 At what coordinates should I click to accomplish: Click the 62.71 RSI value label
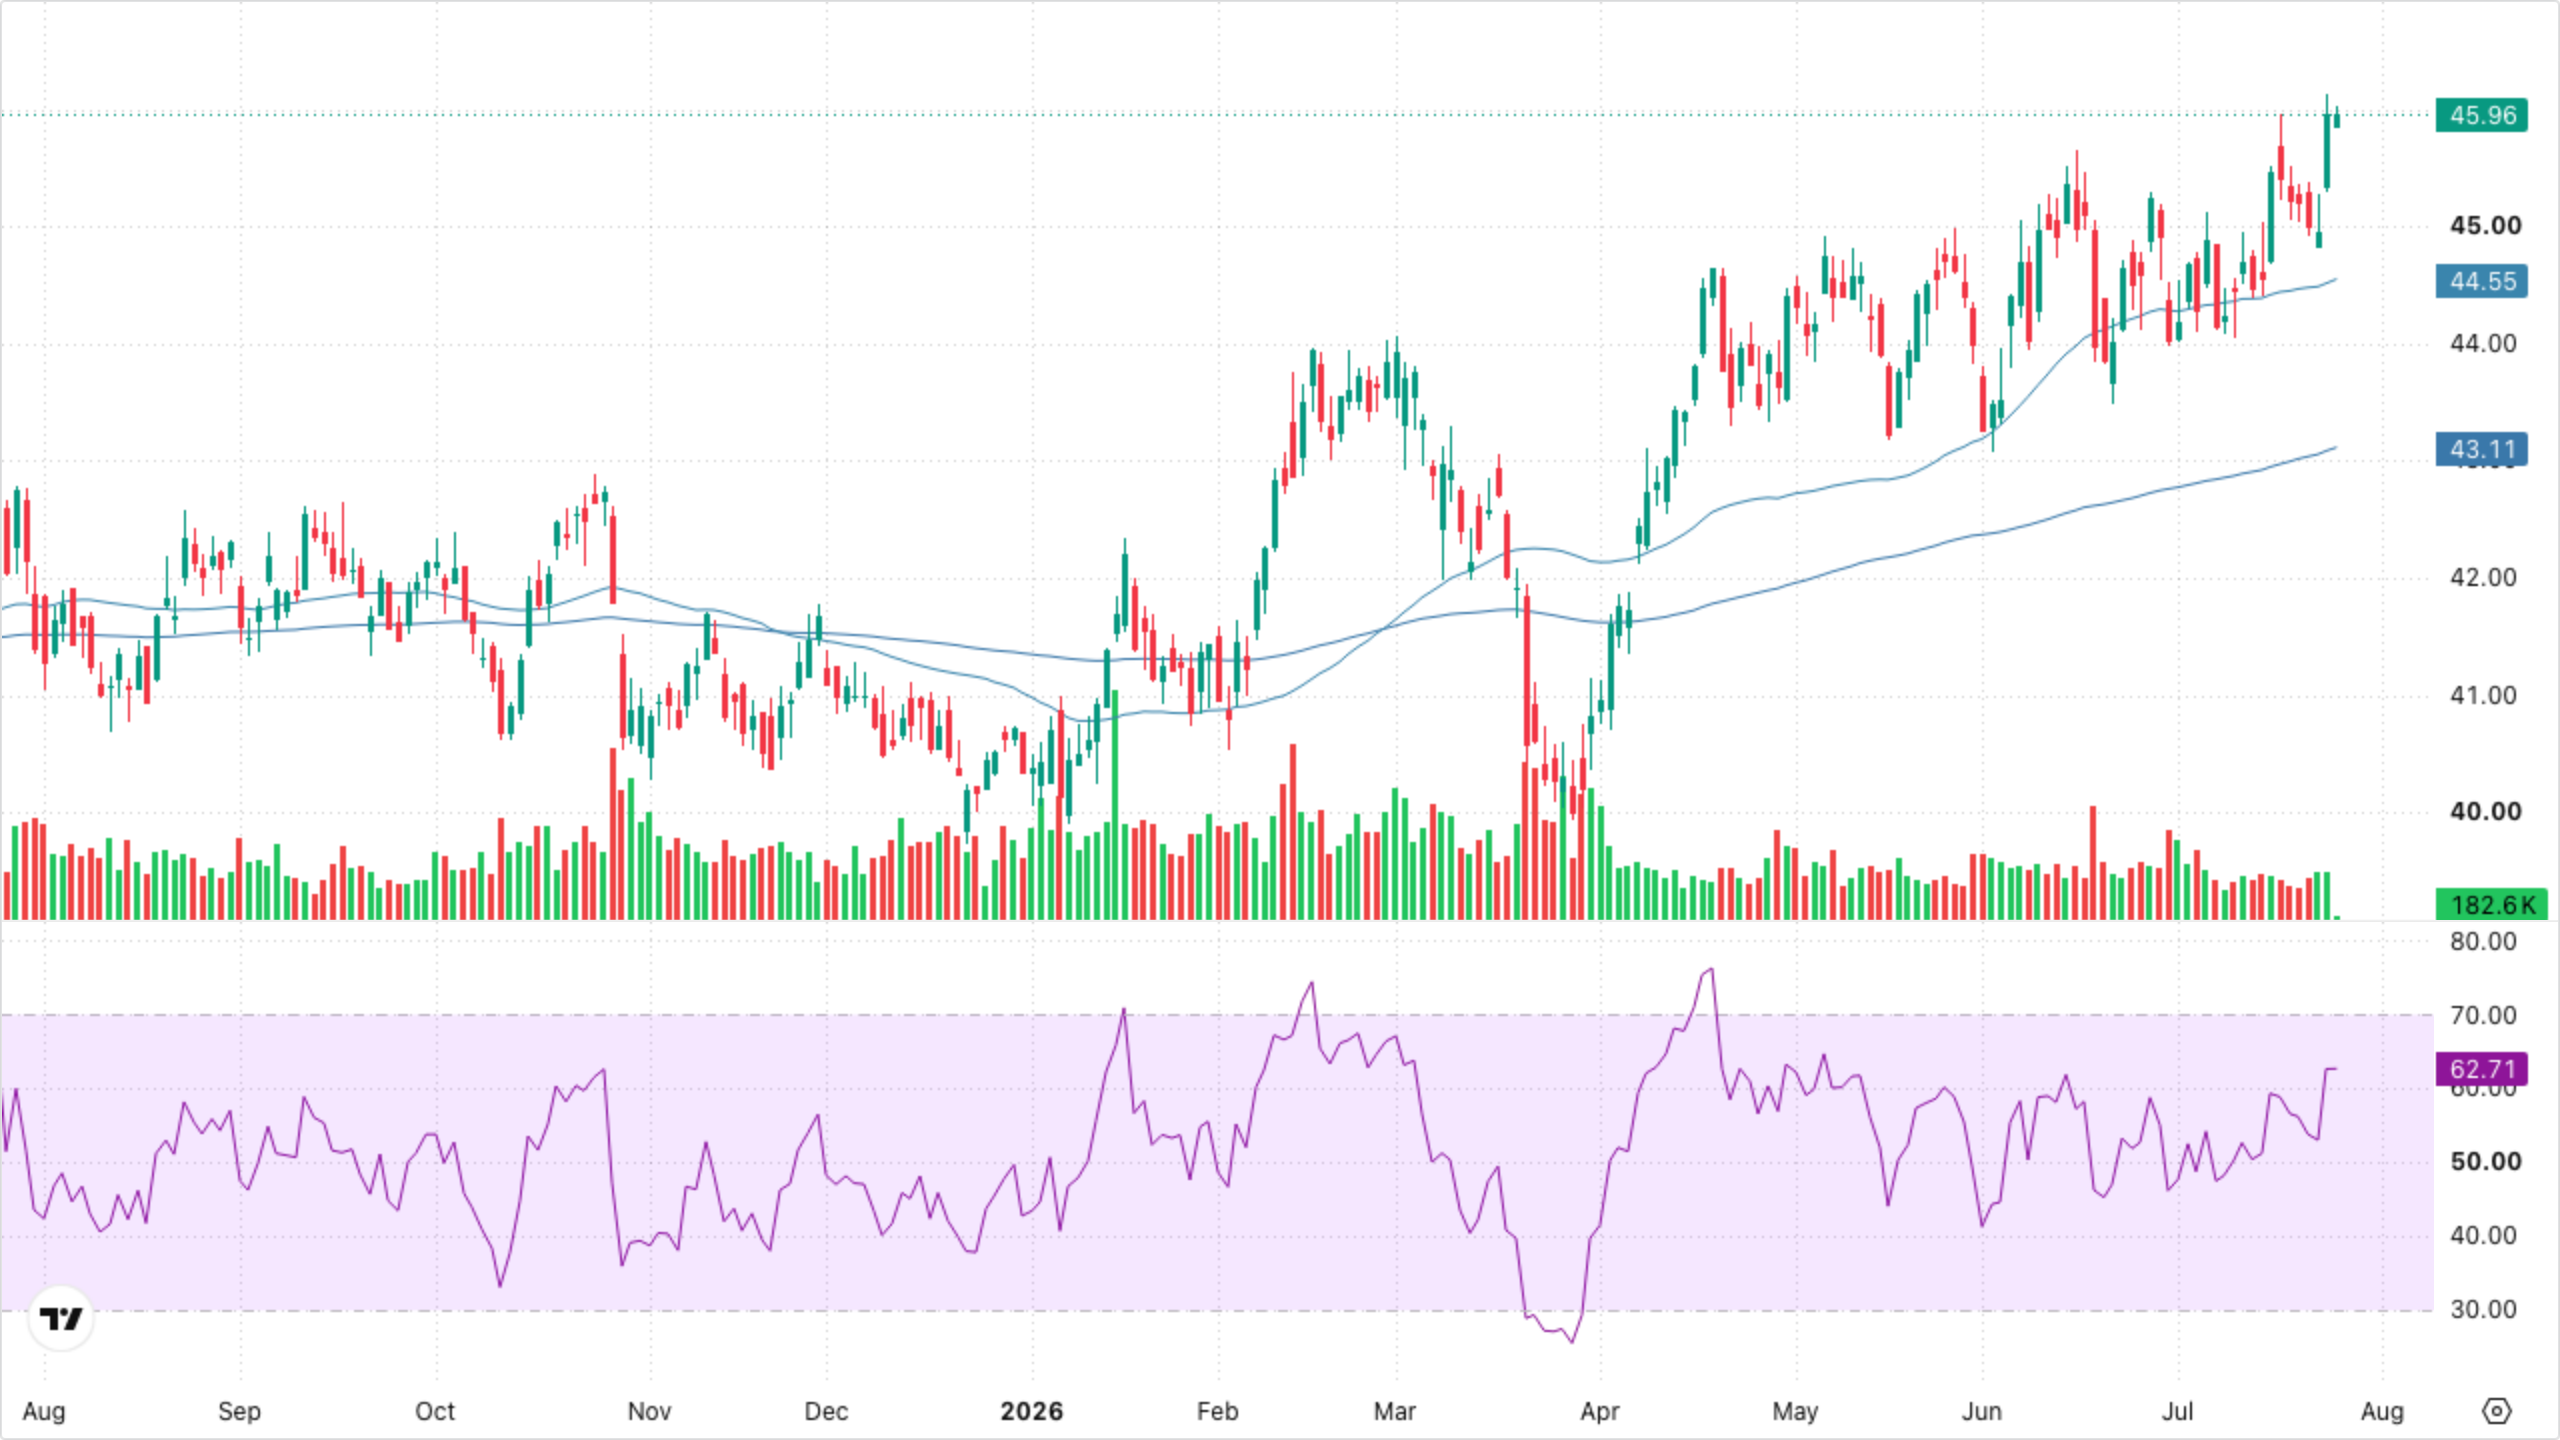pyautogui.click(x=2482, y=1069)
